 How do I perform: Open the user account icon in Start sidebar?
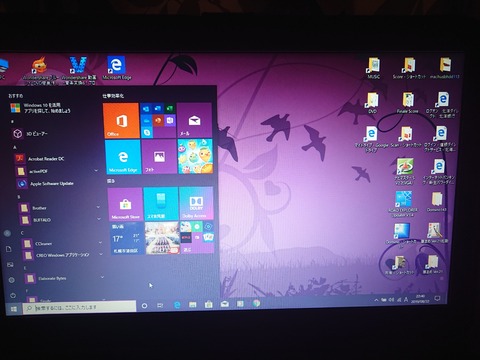pyautogui.click(x=7, y=233)
